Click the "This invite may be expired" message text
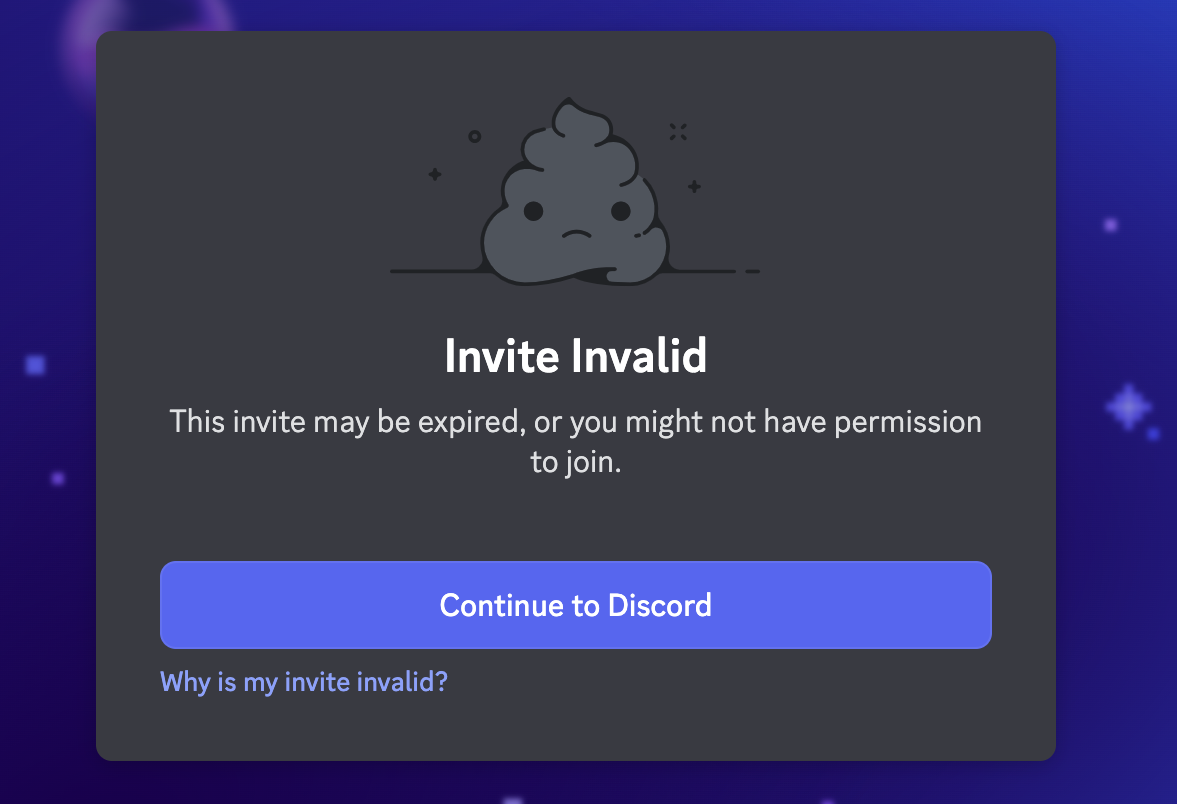Screen dimensions: 1177x804 click(x=576, y=441)
